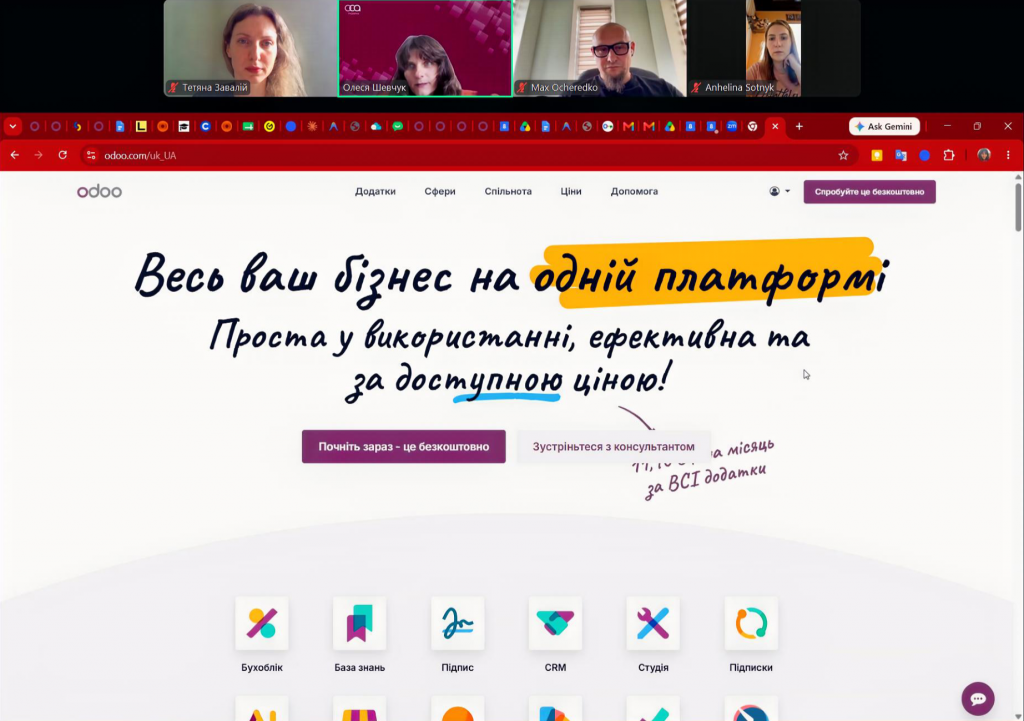This screenshot has height=721, width=1024.
Task: Click Спробуйте це безкоштовно button
Action: (869, 192)
